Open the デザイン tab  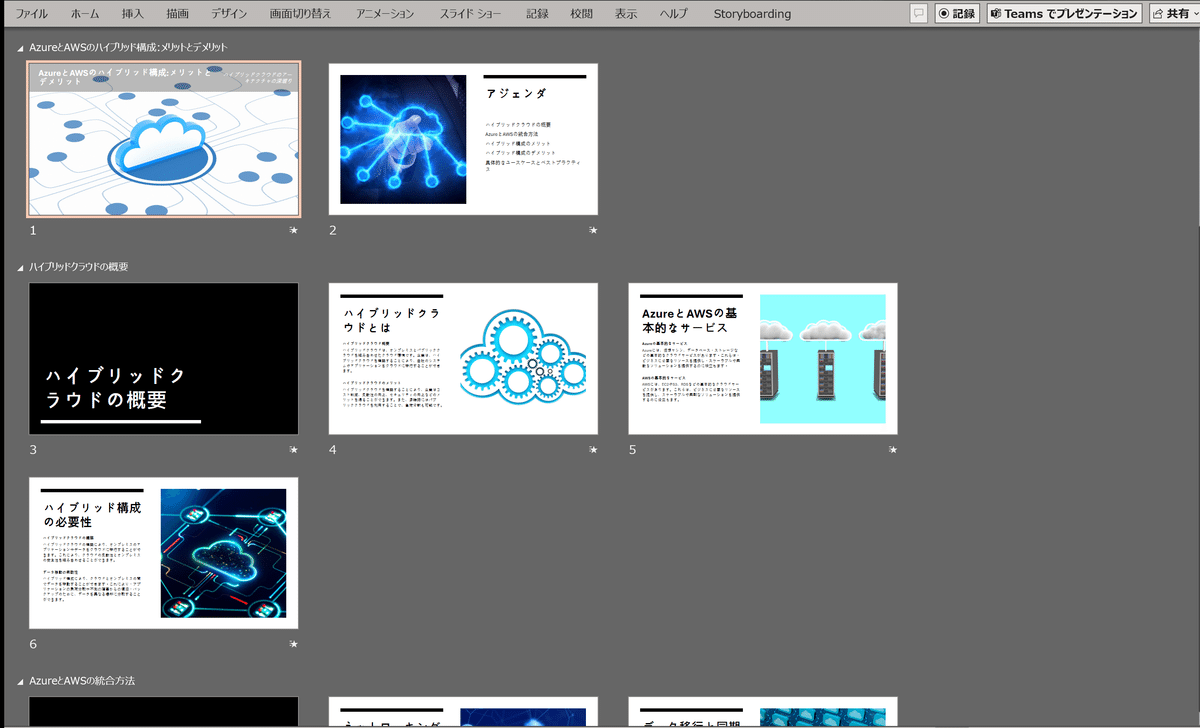pos(229,14)
